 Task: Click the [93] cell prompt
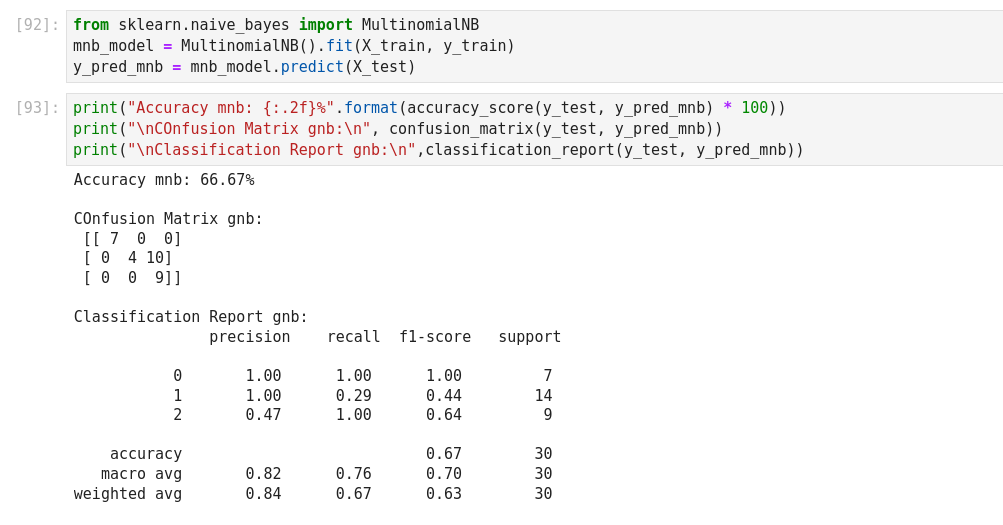point(37,108)
